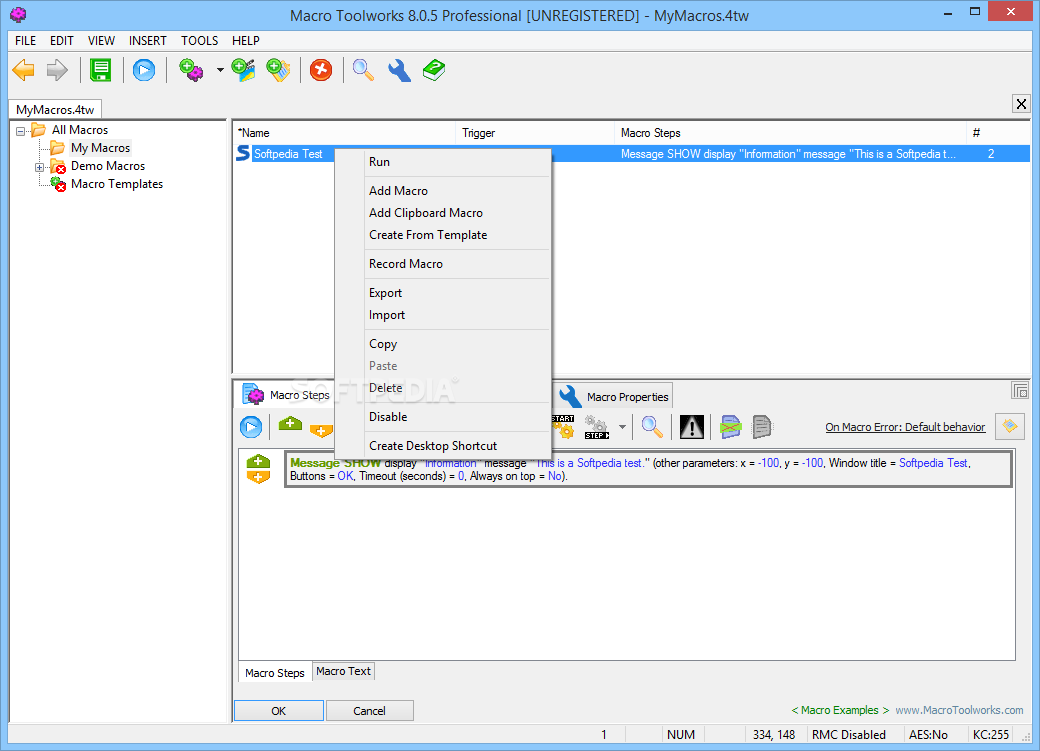Add new macro with green plus gear icon

[192, 70]
